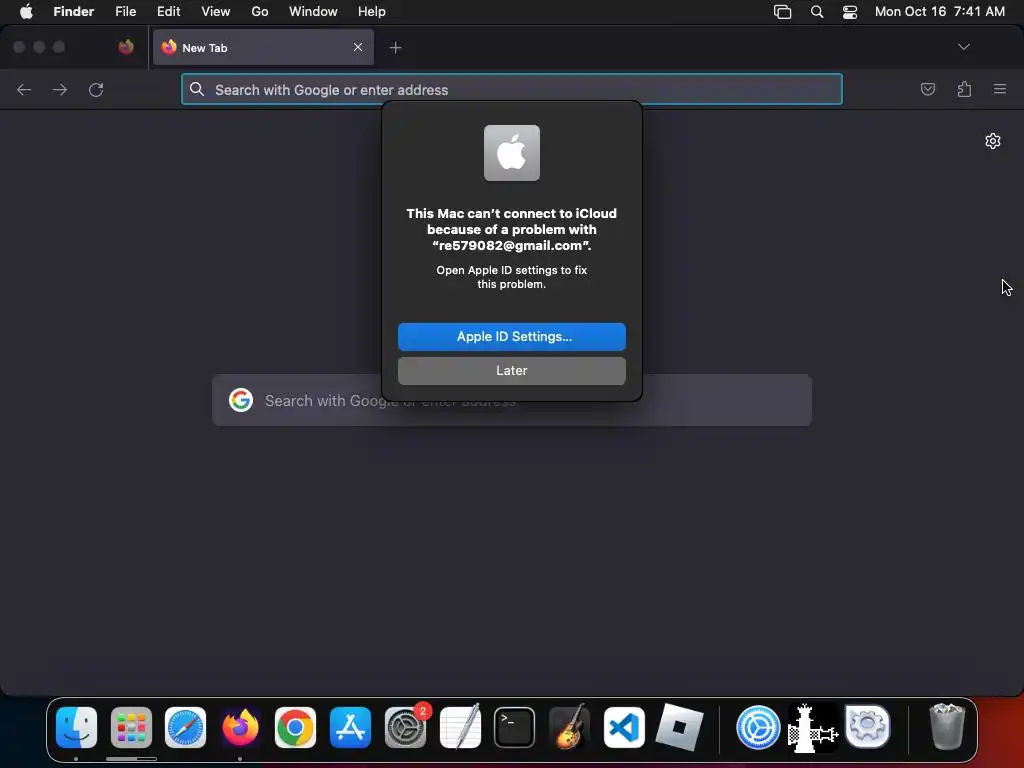Screen dimensions: 1024x768
Task: Go back with the back arrow
Action: click(24, 89)
